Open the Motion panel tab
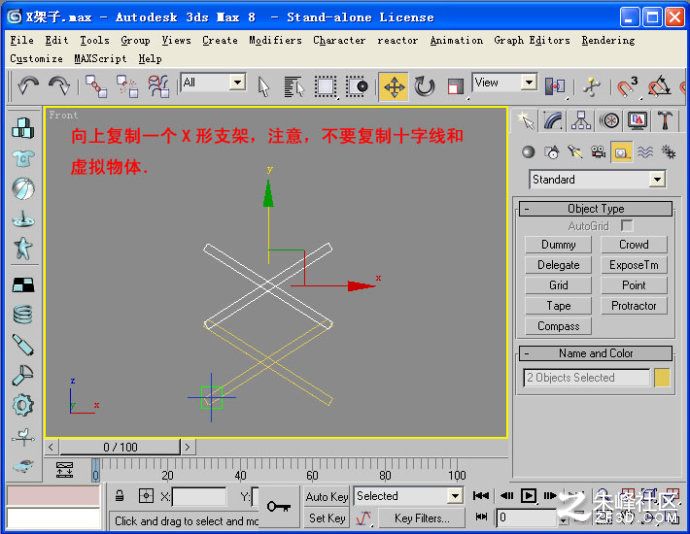The height and width of the screenshot is (534, 690). pos(609,120)
